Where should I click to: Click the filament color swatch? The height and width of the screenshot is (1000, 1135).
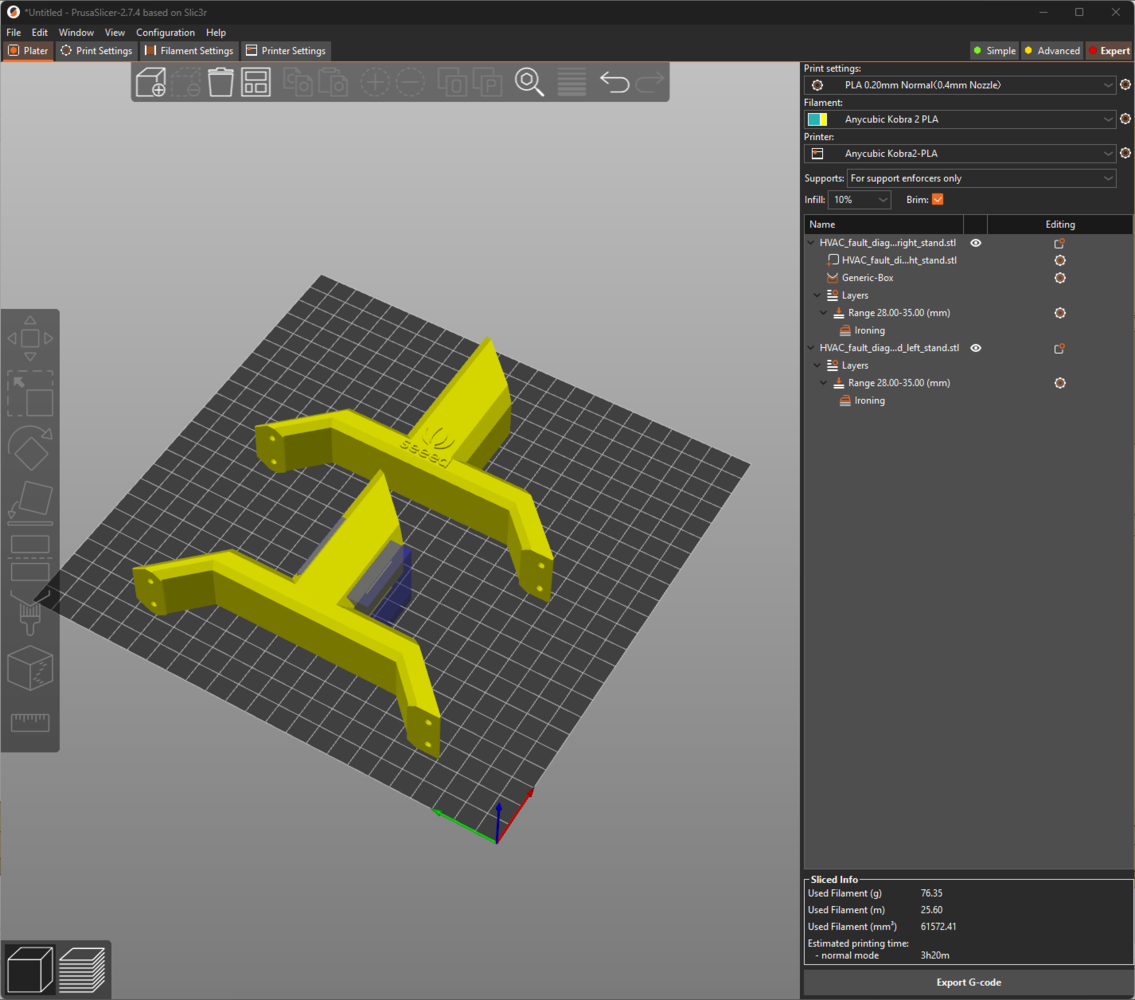[x=817, y=120]
